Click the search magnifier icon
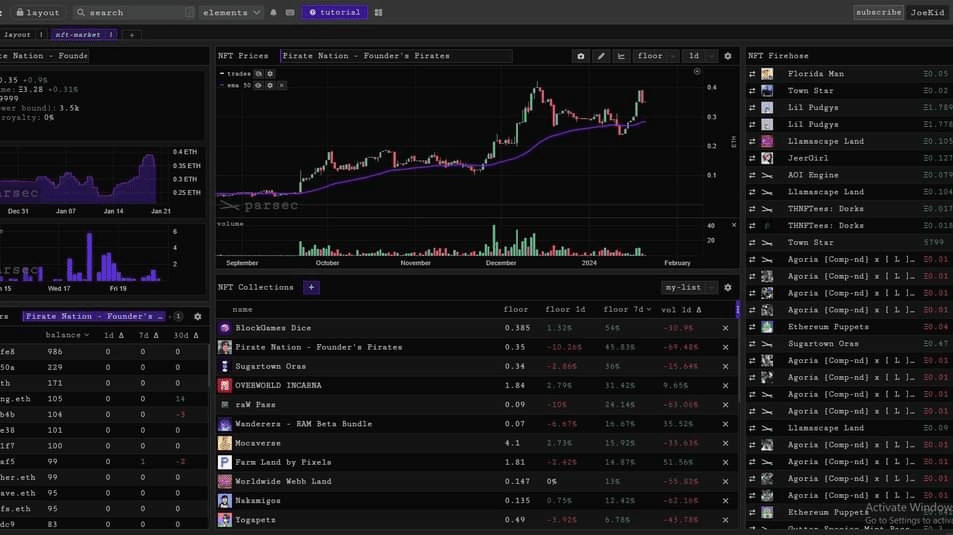Viewport: 953px width, 535px height. (81, 12)
